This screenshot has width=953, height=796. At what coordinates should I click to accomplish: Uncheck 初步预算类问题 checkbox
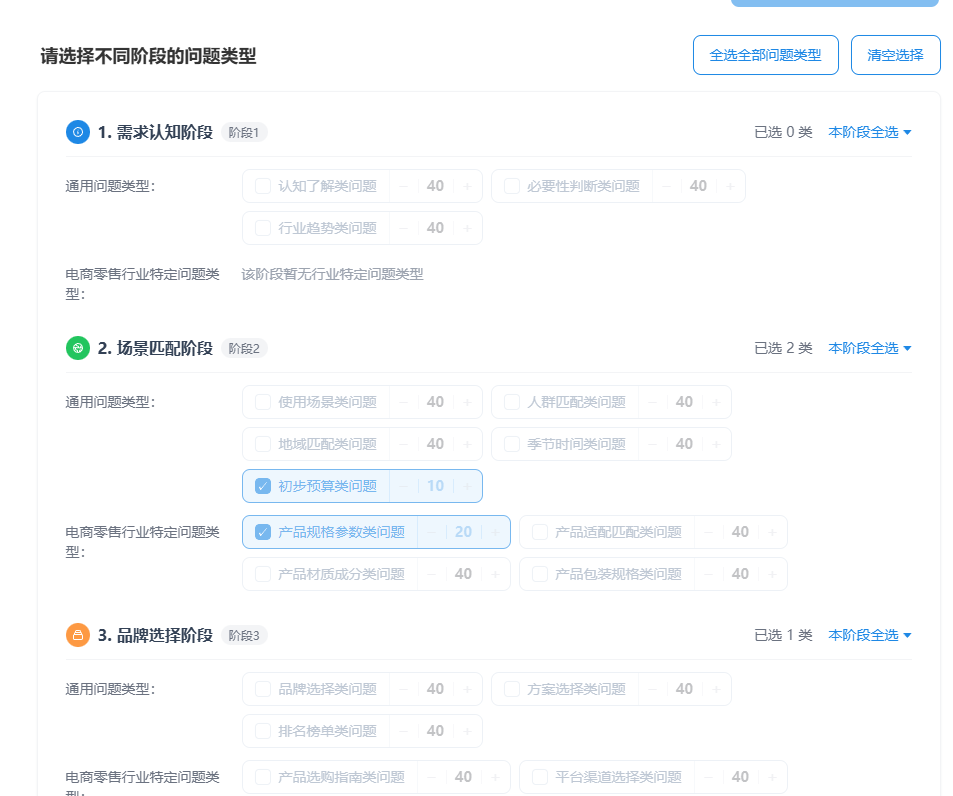tap(263, 486)
